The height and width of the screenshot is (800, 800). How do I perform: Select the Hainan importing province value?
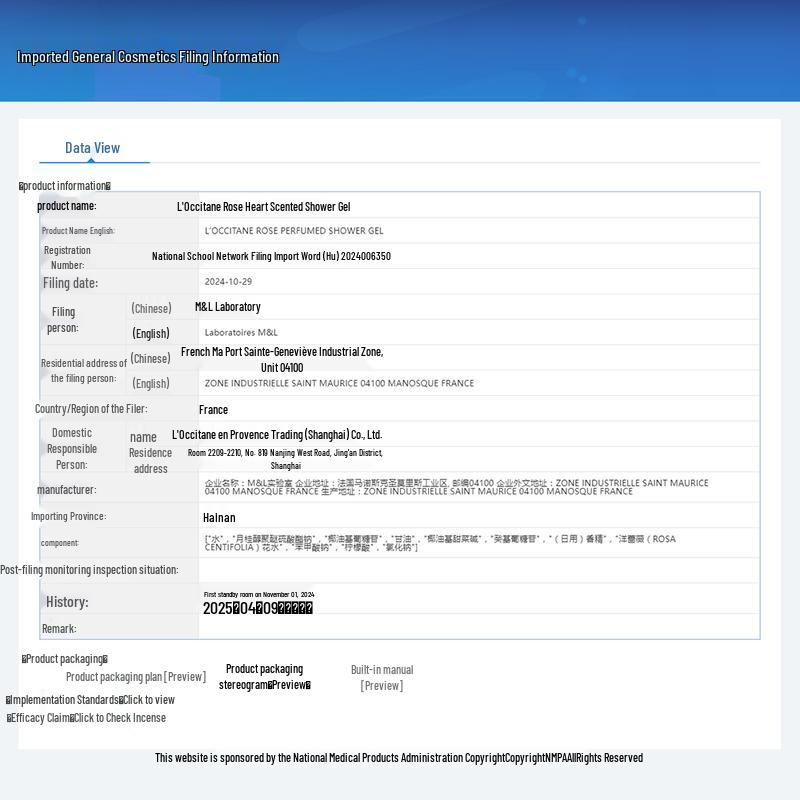tap(219, 518)
